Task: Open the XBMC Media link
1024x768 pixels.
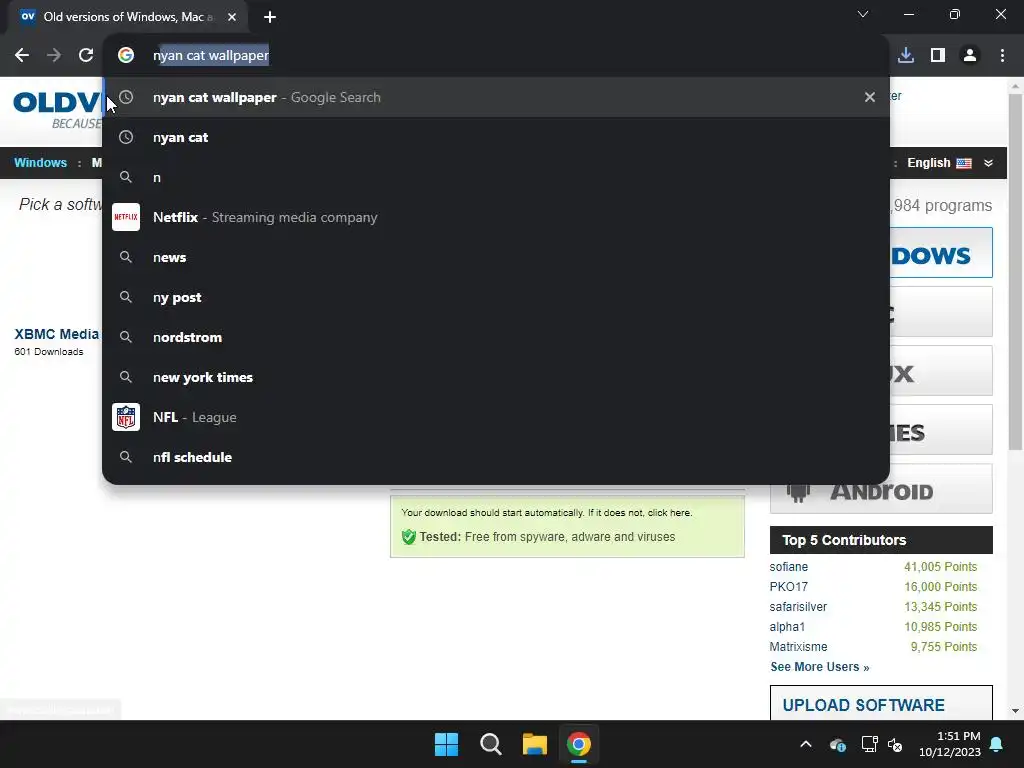Action: tap(57, 334)
